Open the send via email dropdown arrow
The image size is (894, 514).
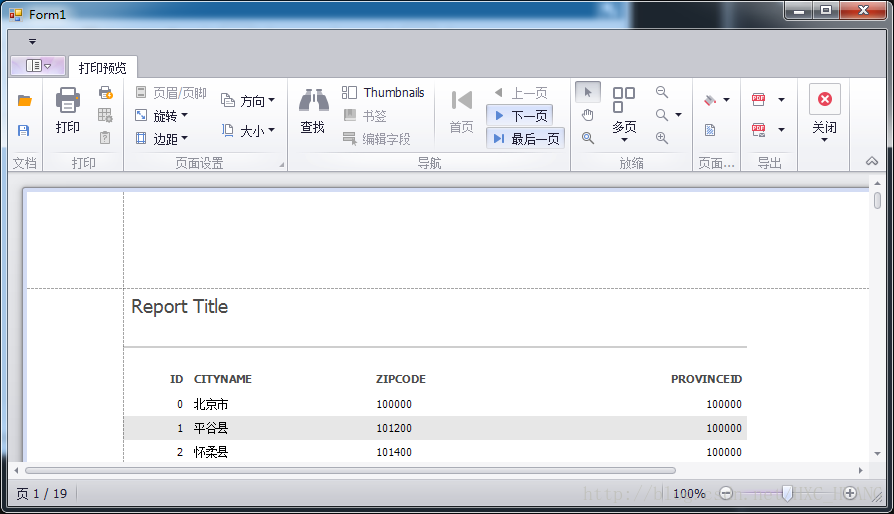[x=781, y=130]
